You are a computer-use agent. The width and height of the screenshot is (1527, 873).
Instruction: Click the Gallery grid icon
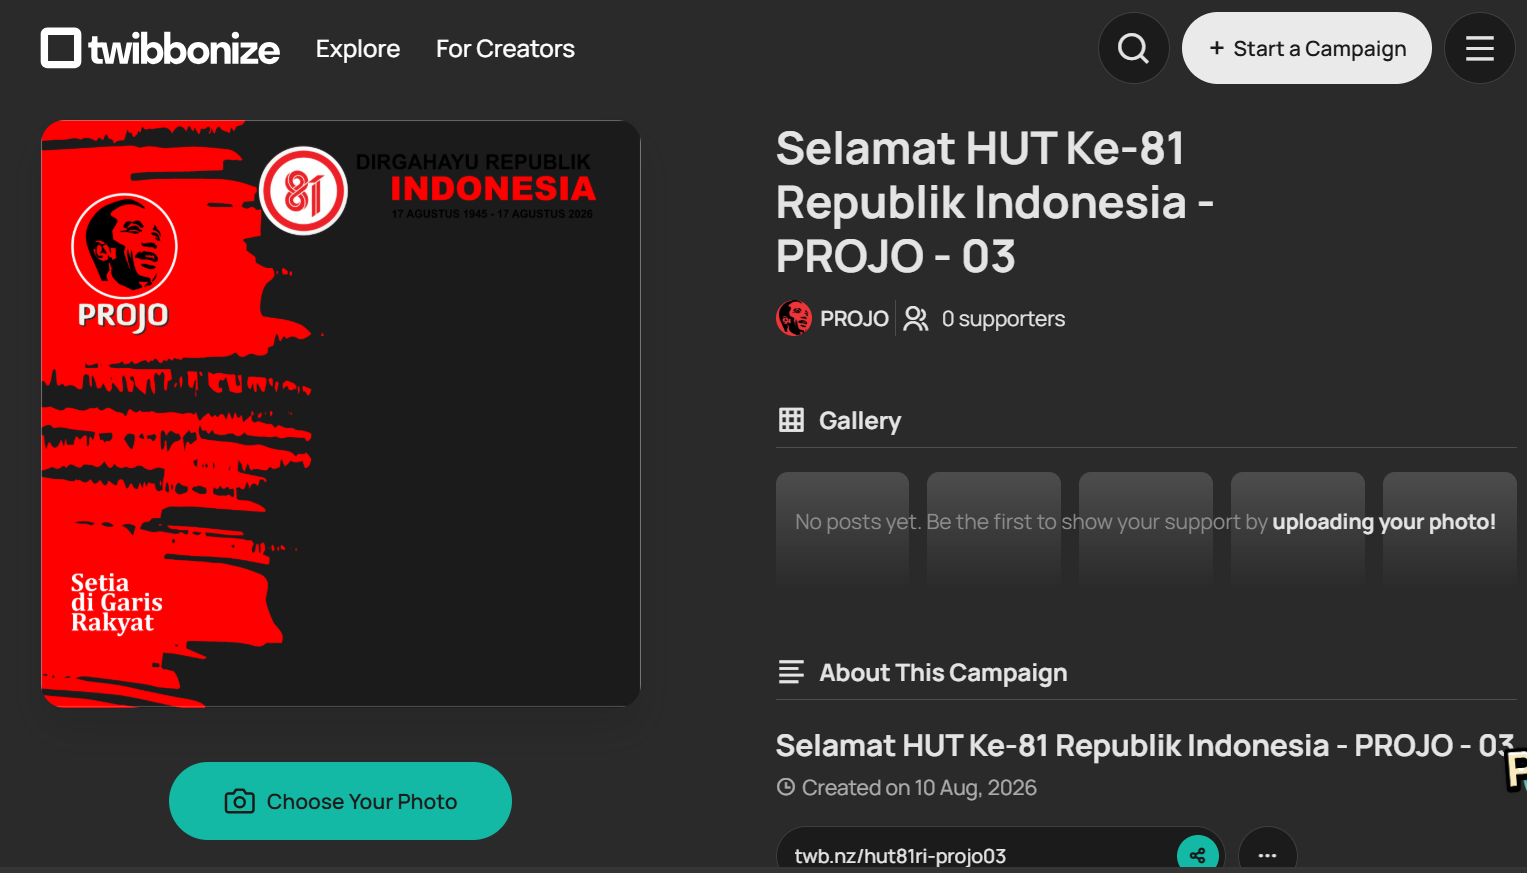coord(791,420)
